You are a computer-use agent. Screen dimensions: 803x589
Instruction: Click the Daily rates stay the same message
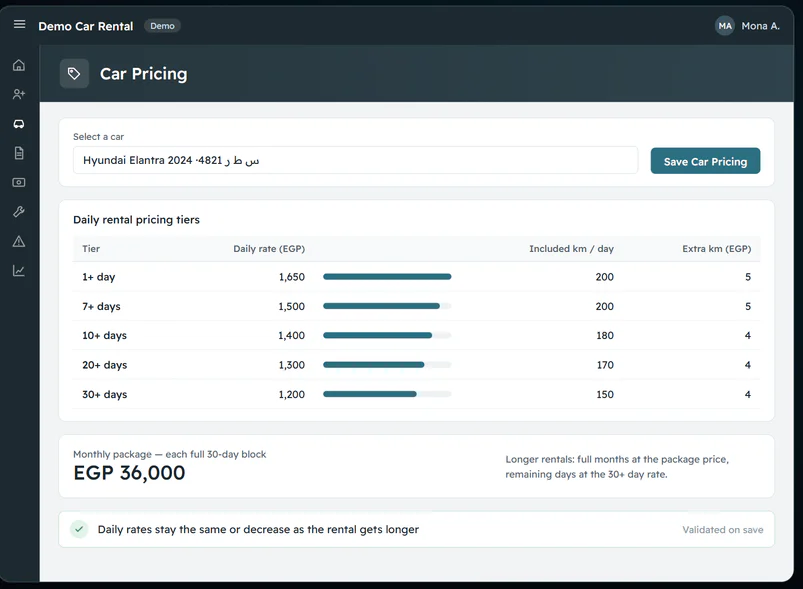[258, 530]
